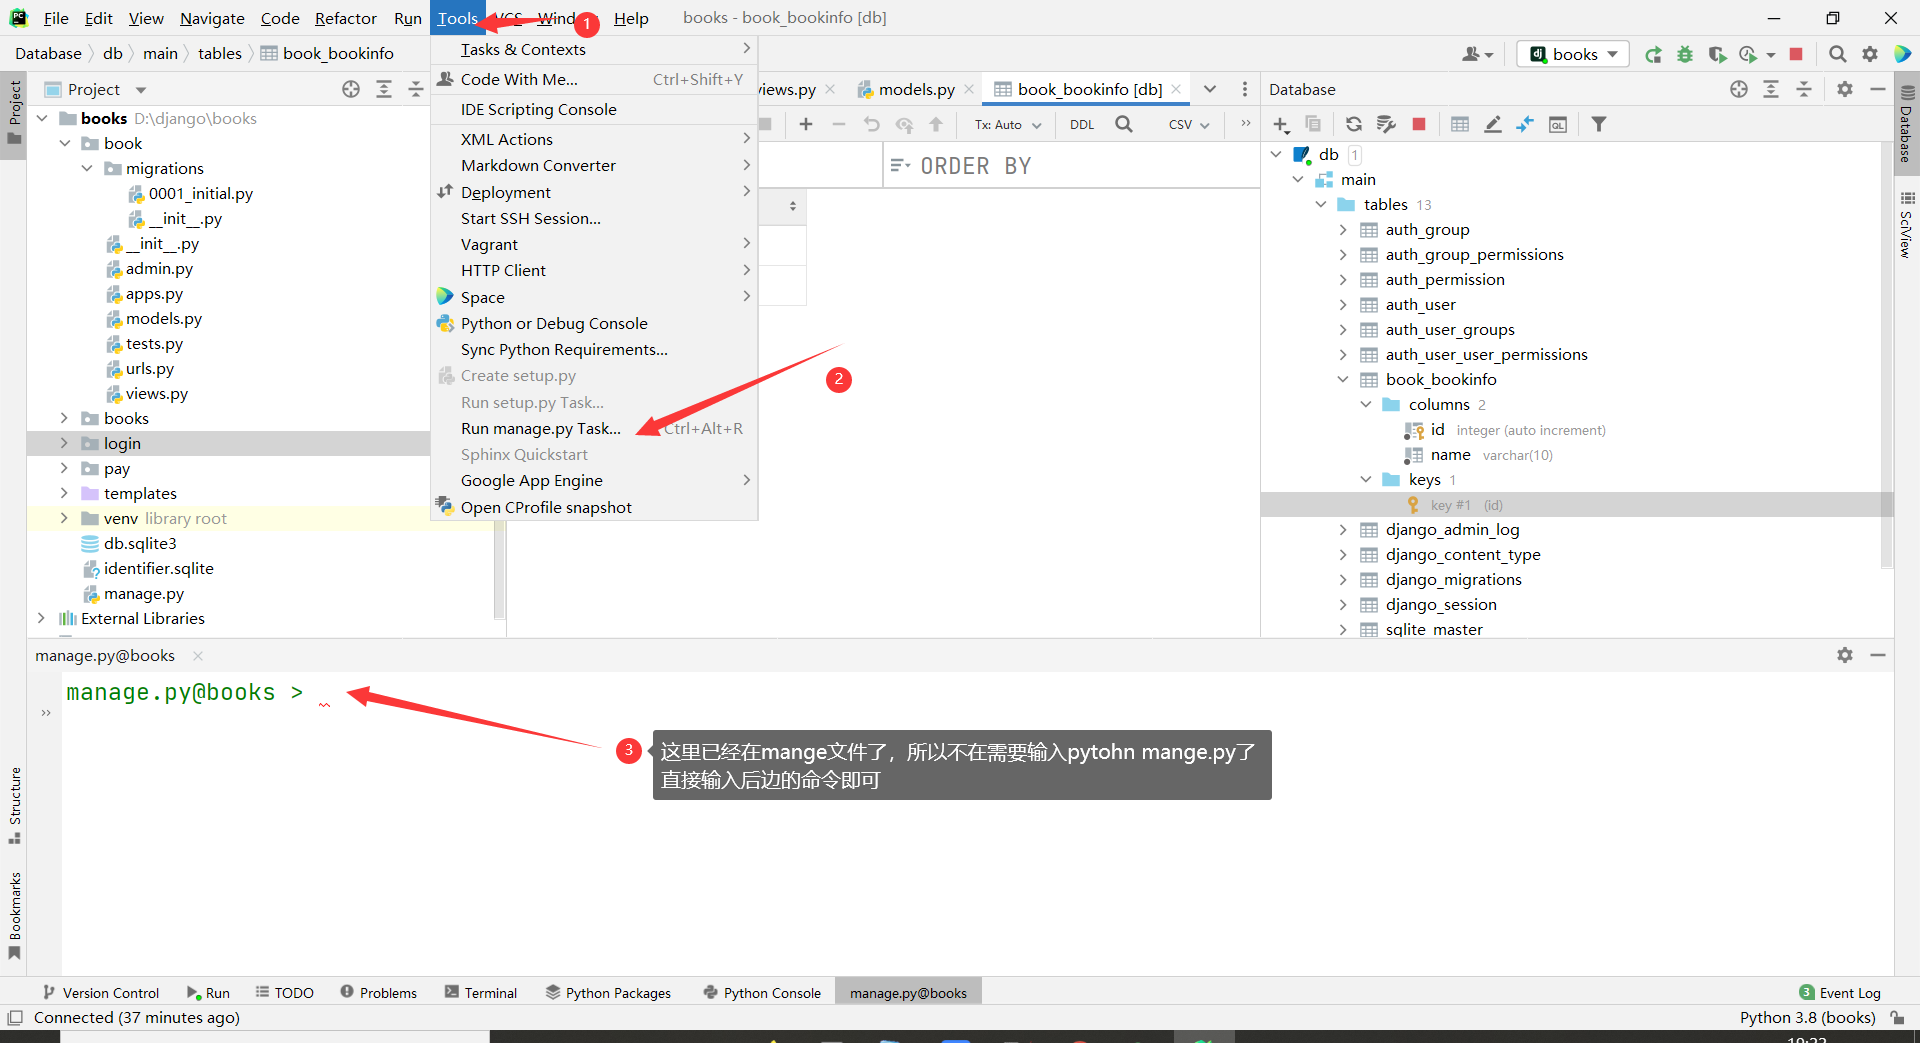Click Select Opened File target icon in the Project panel
Image resolution: width=1920 pixels, height=1043 pixels.
tap(351, 89)
